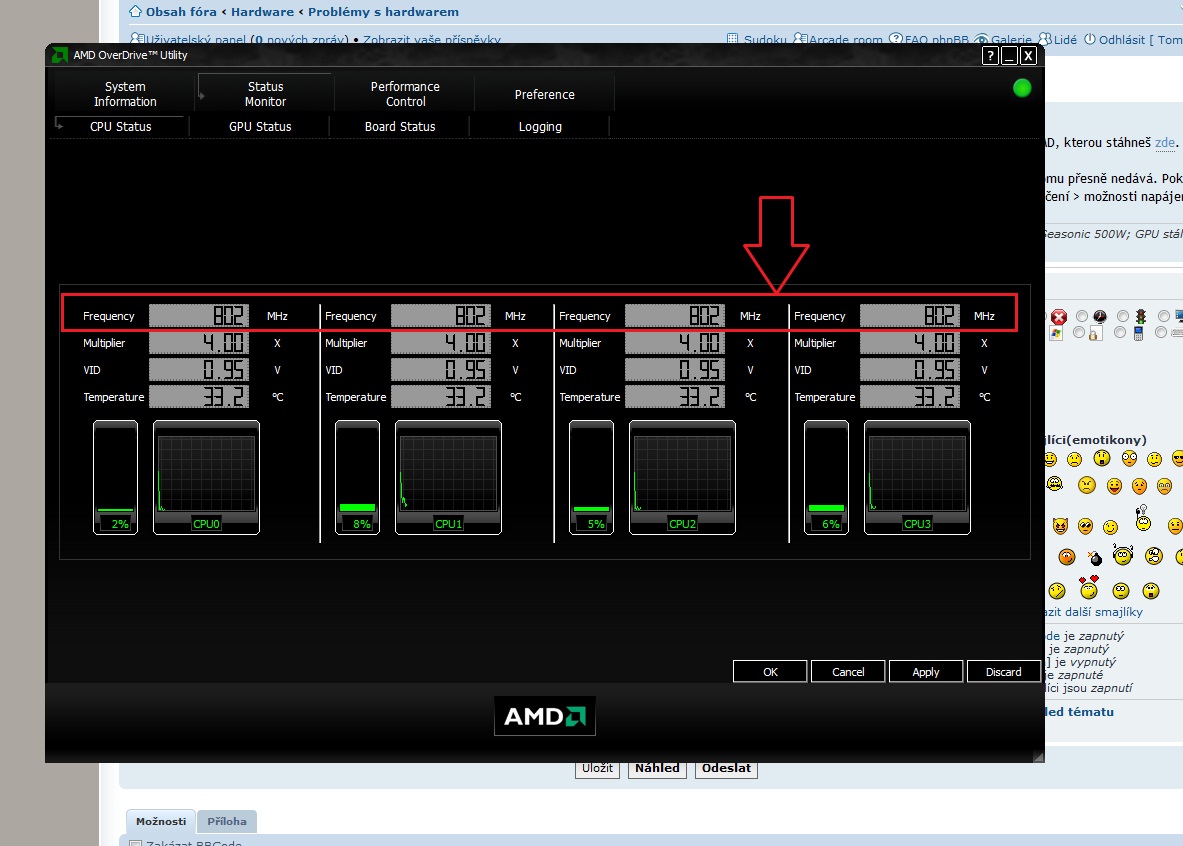Viewport: 1183px width, 846px height.
Task: Open OverDrive help with the question mark button
Action: [x=991, y=56]
